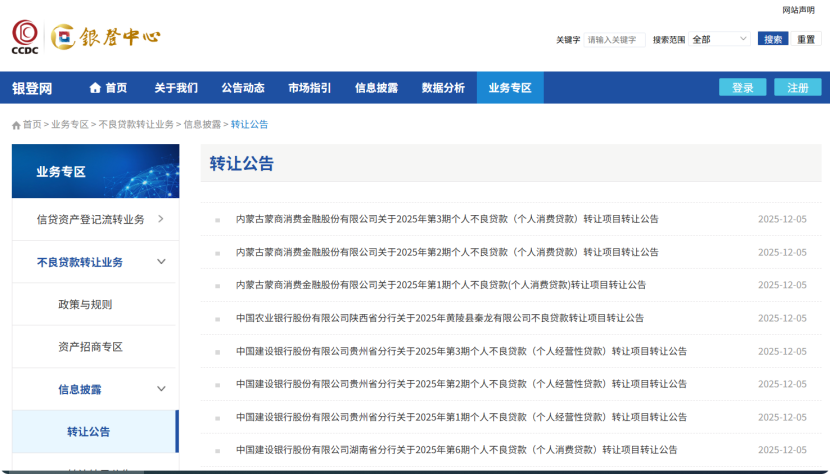Click the CCDC logo icon

[25, 36]
